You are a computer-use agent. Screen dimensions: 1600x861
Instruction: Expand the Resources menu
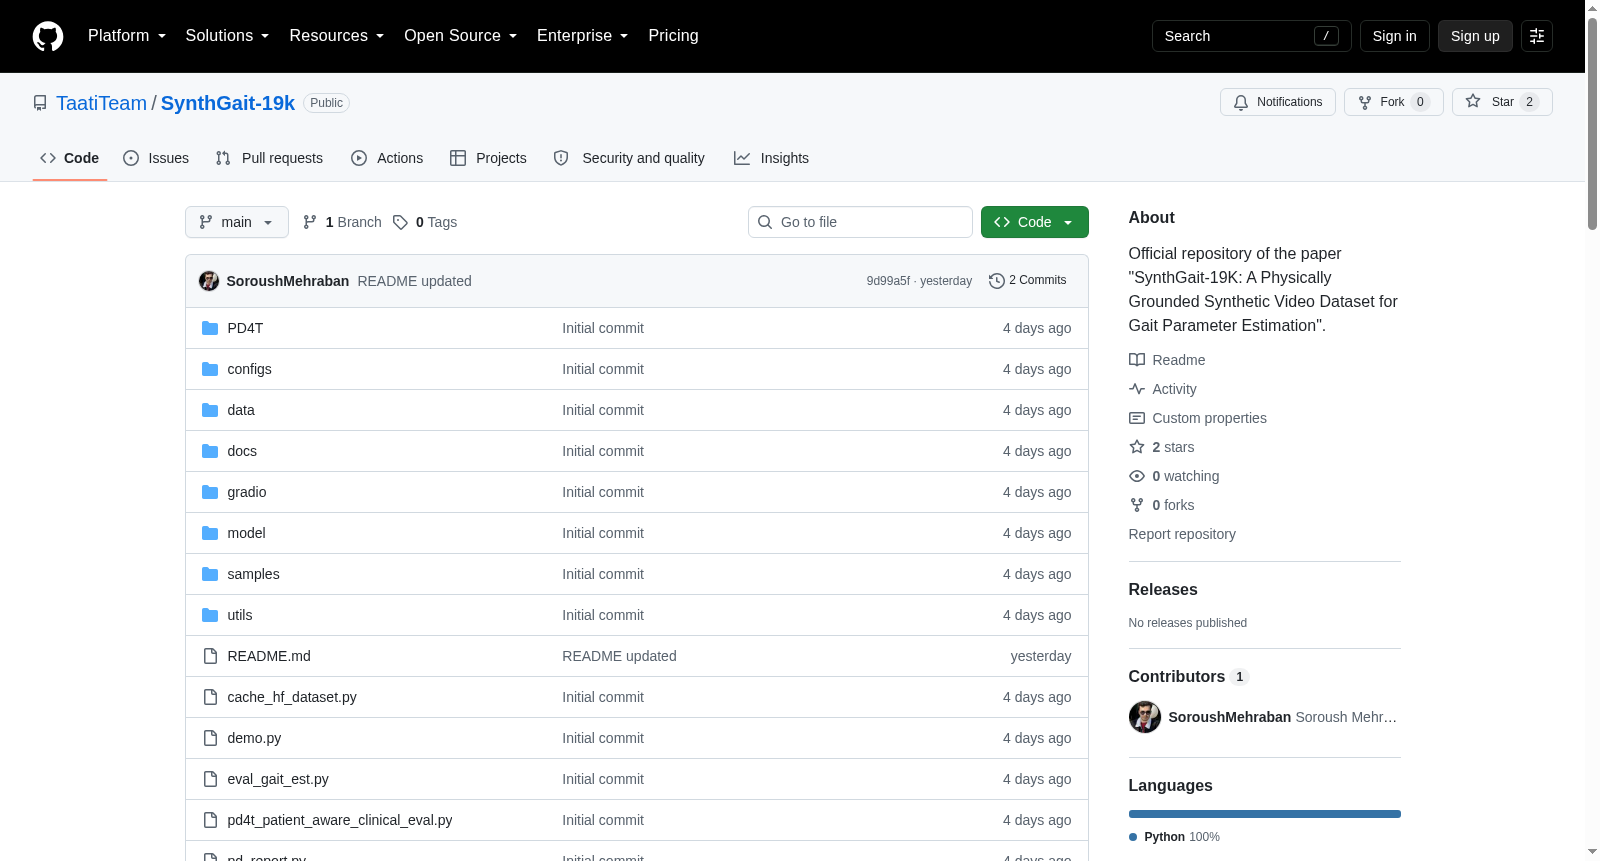(337, 36)
